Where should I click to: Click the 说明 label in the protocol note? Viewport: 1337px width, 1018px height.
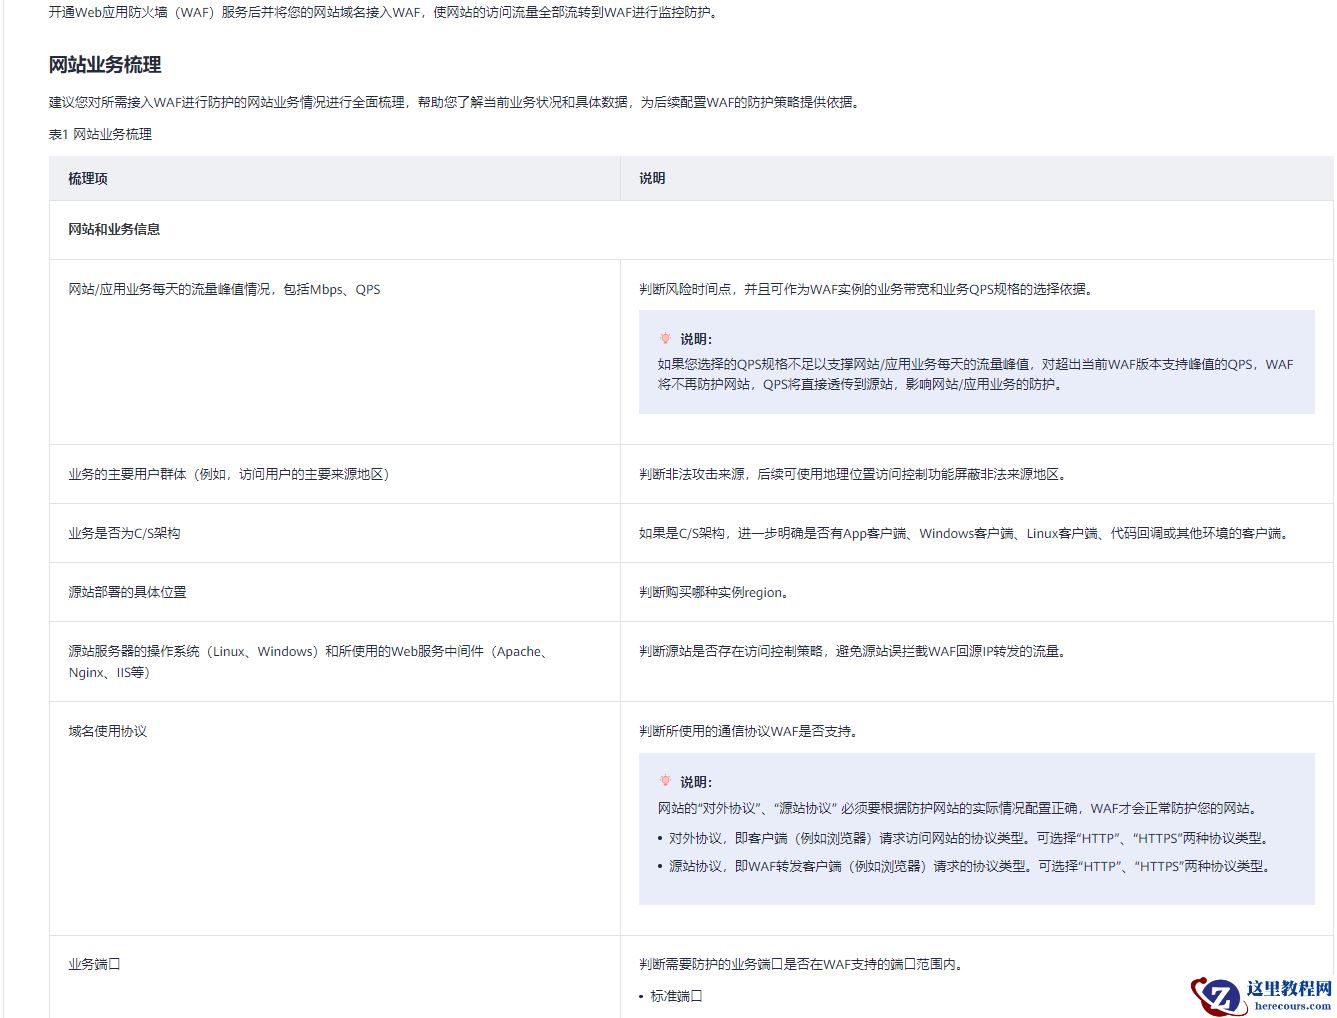(696, 782)
